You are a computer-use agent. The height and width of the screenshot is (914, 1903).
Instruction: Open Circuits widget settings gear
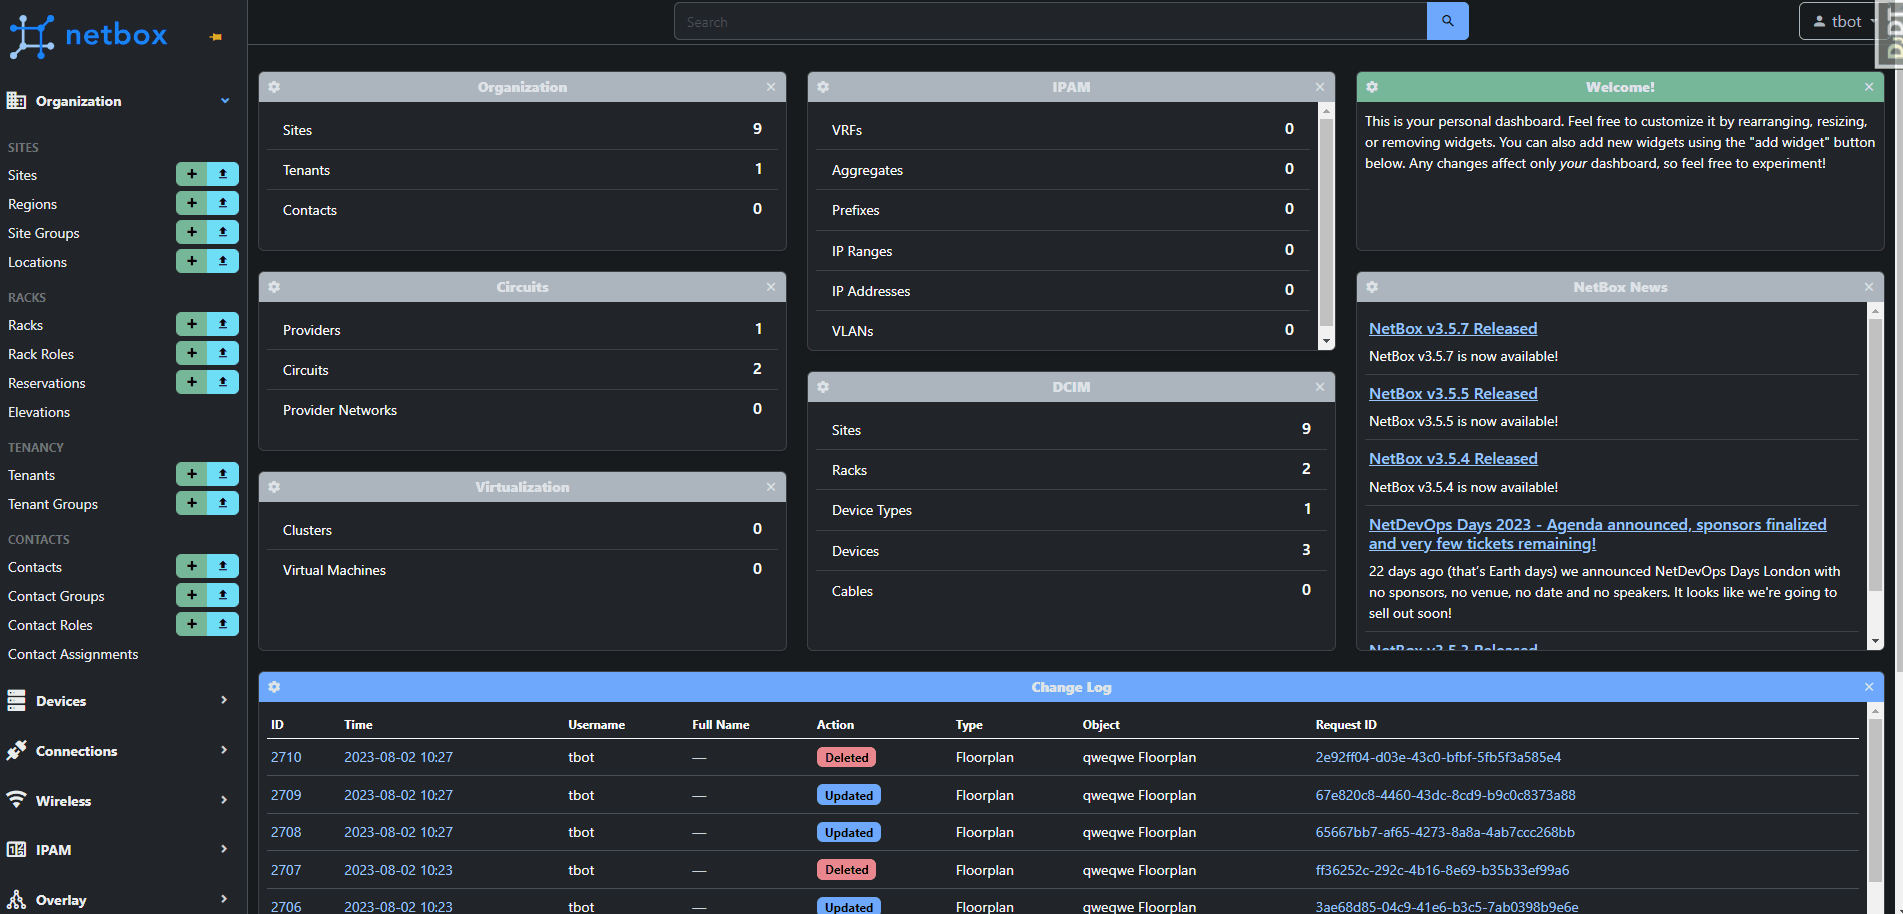pyautogui.click(x=274, y=287)
